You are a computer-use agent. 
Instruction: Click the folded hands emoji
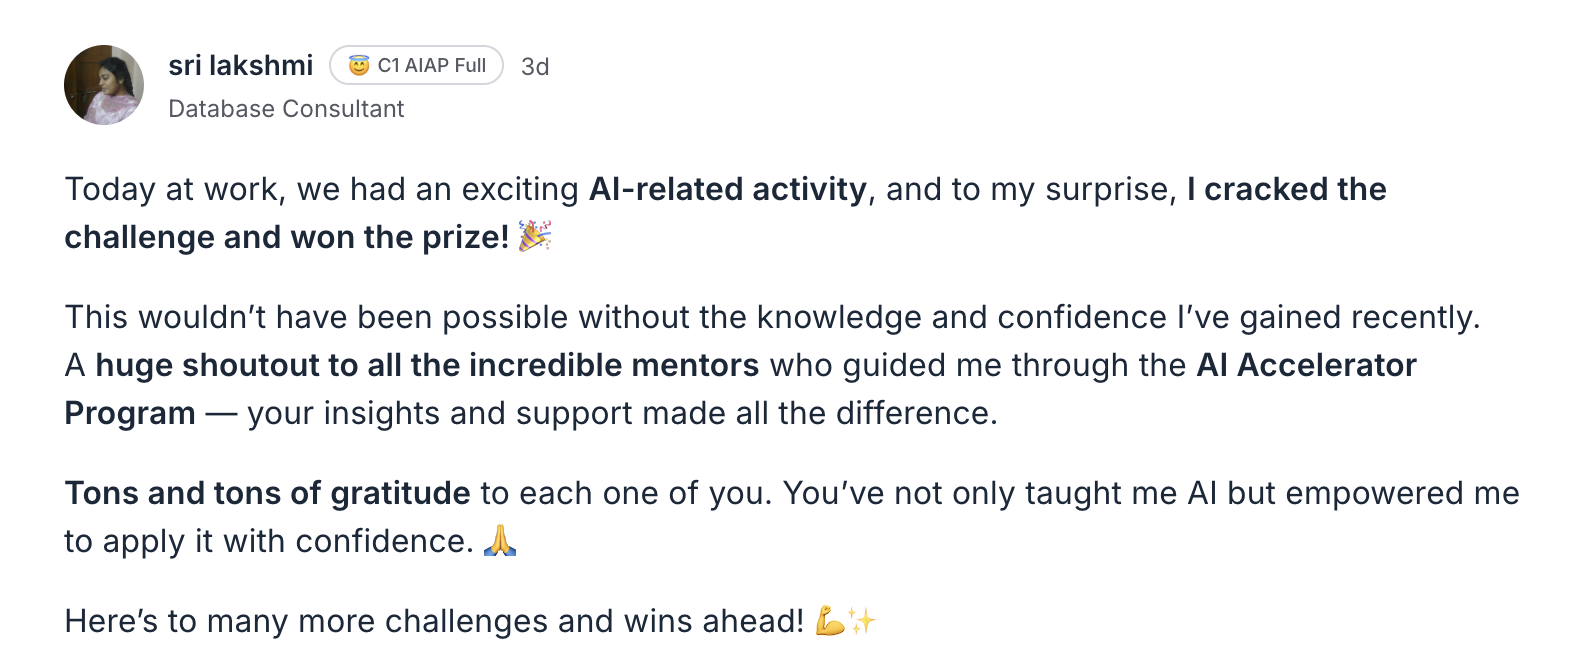[500, 541]
